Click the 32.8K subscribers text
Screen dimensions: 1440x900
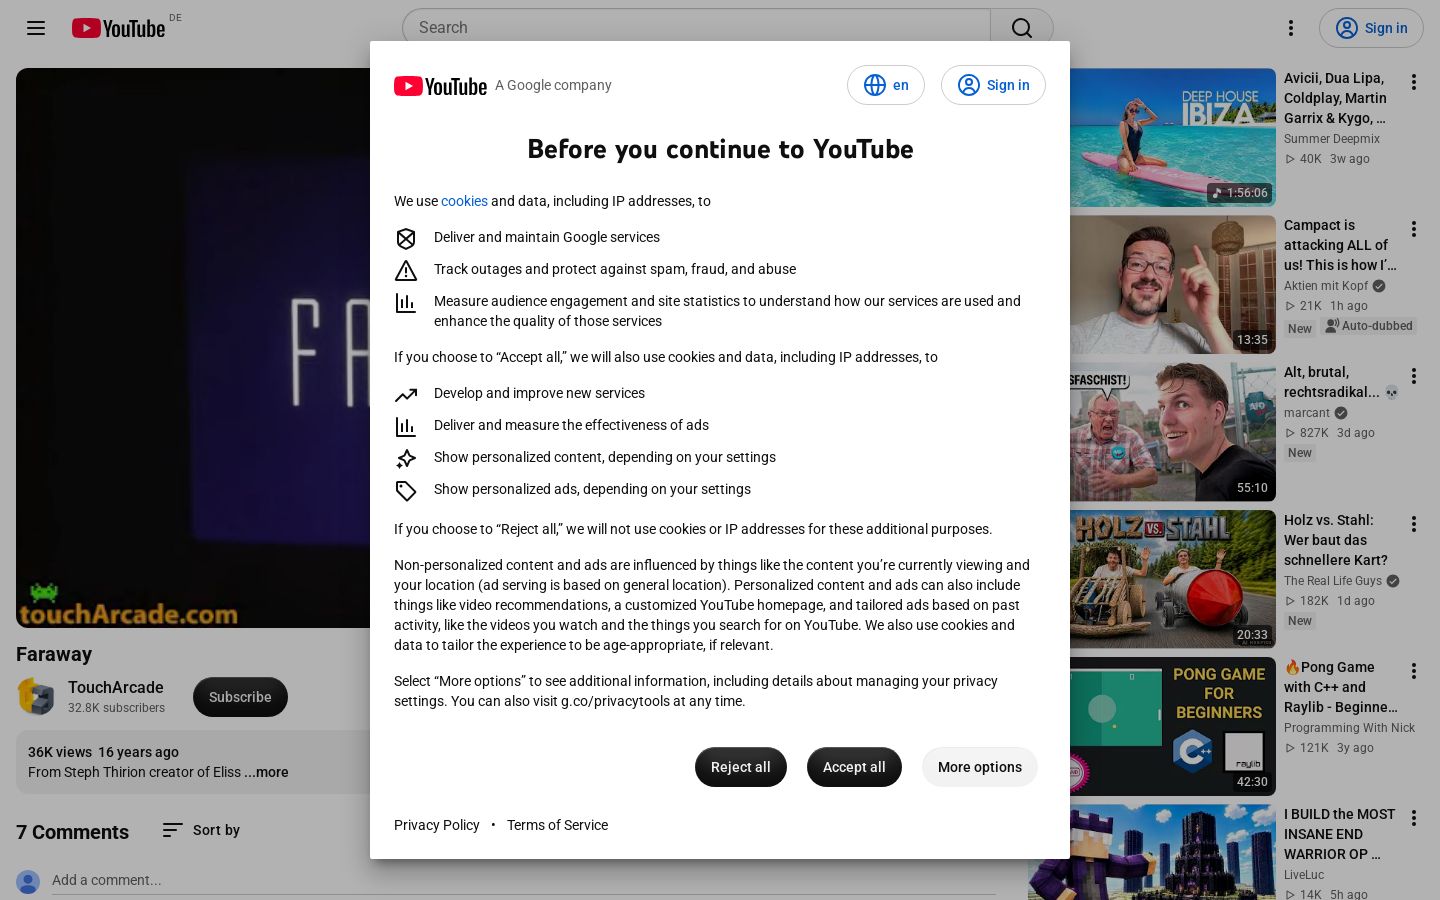tap(116, 708)
